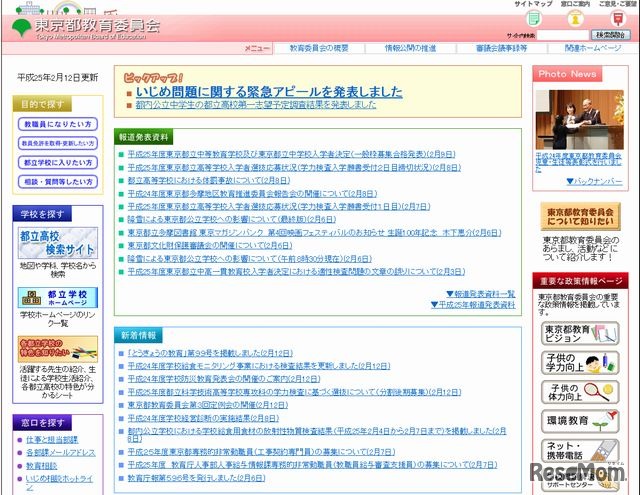This screenshot has height=495, width=640.
Task: Click the Tokyo Board of Education logo
Action: pyautogui.click(x=85, y=25)
